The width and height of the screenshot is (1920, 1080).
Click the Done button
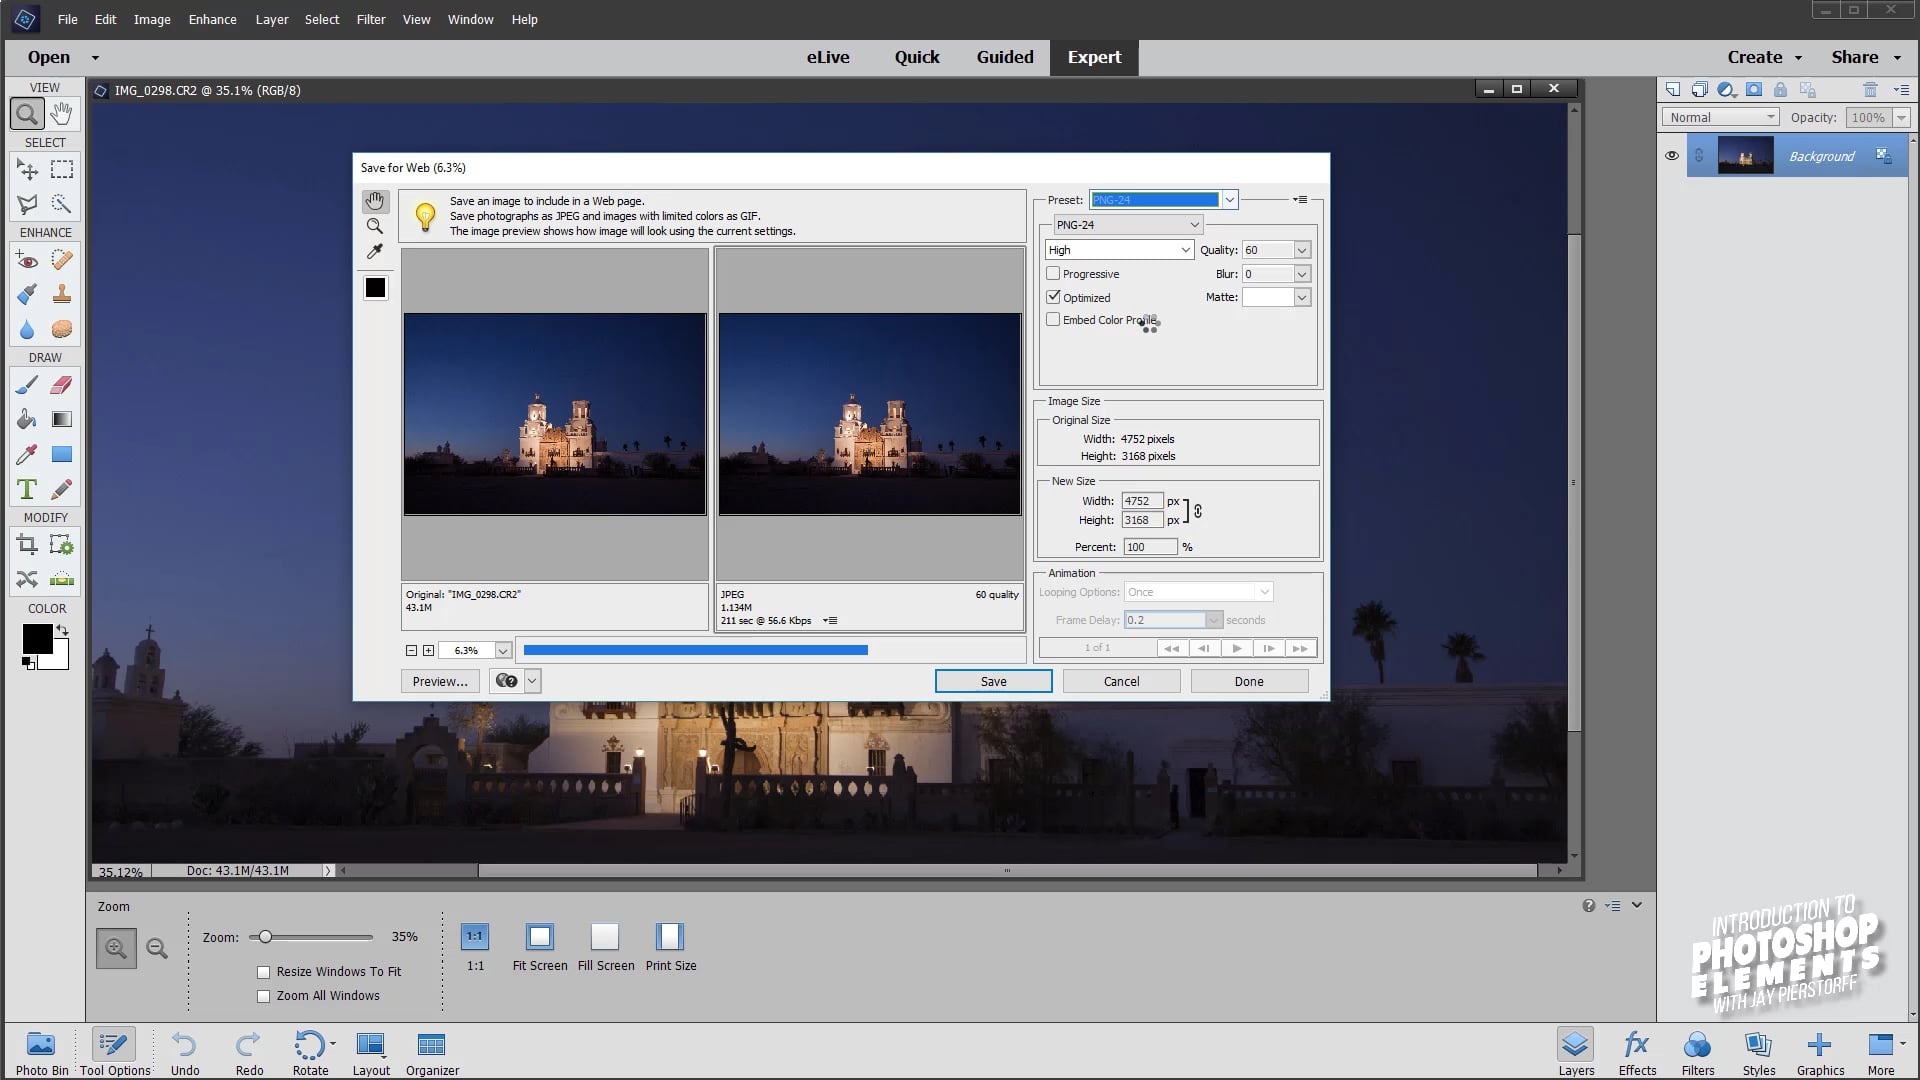coord(1248,681)
